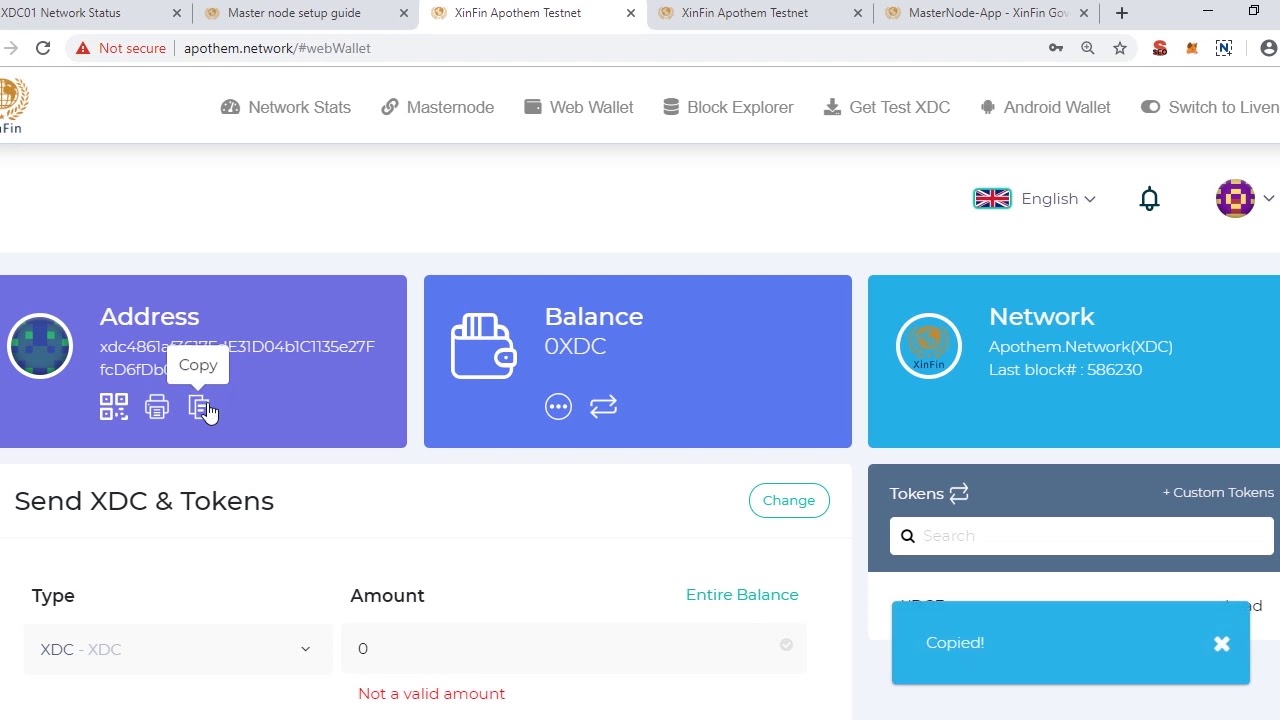This screenshot has width=1280, height=720.
Task: Open the notifications bell
Action: [1150, 199]
